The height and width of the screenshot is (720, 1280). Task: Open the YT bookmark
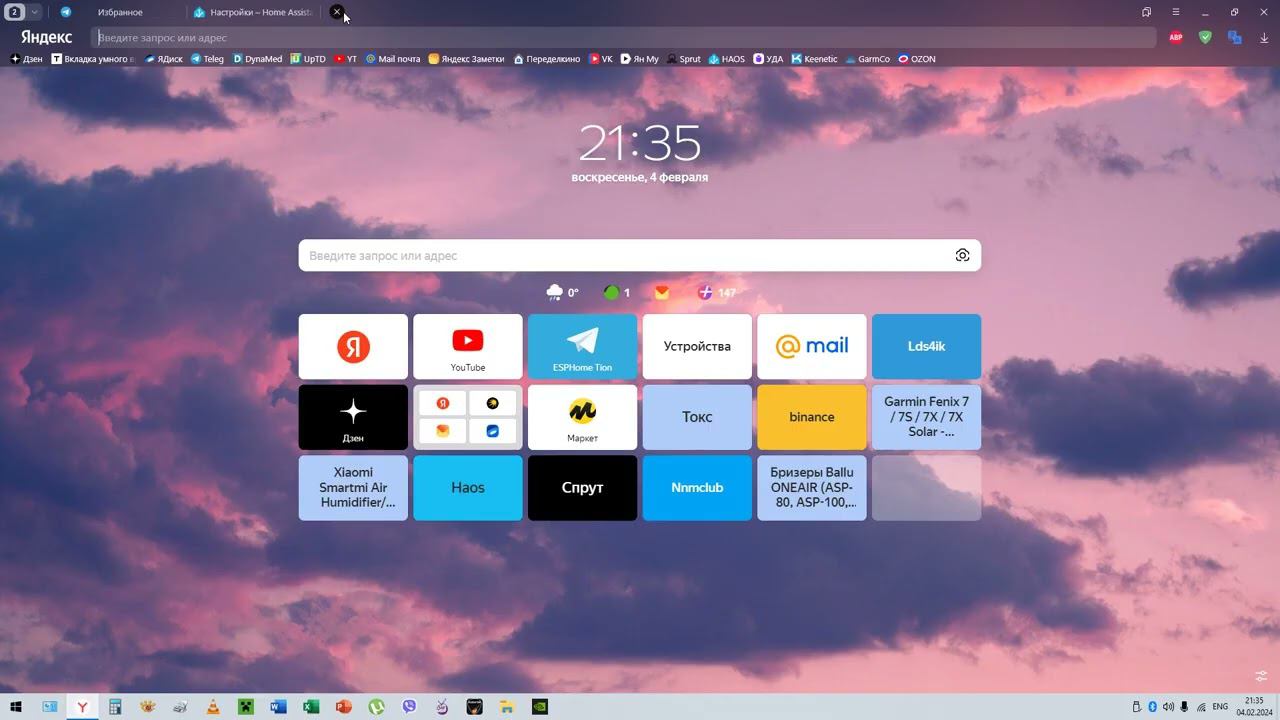(346, 59)
